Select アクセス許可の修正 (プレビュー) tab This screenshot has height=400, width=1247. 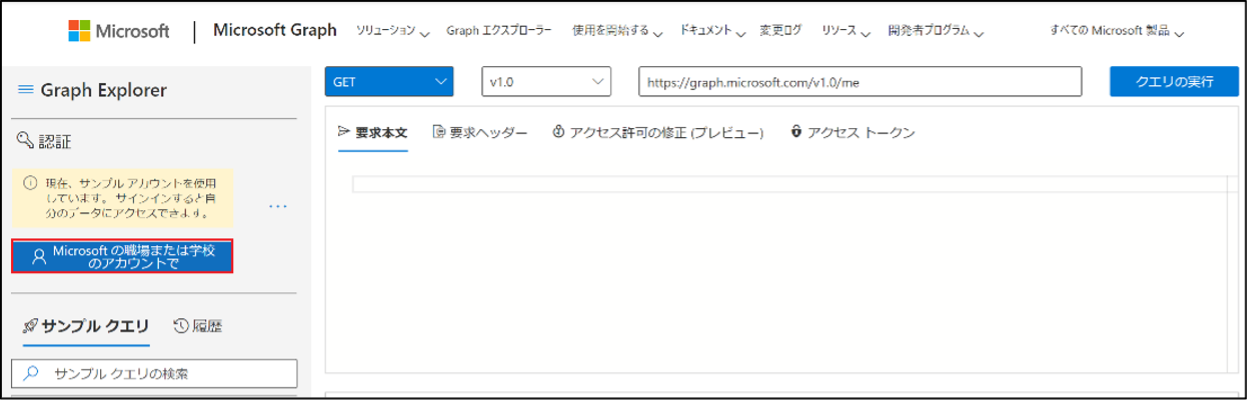click(658, 133)
